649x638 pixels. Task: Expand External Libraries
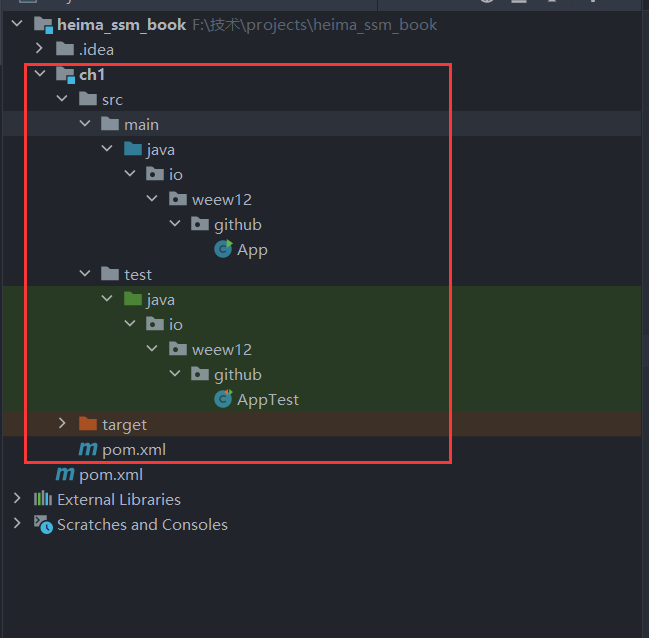[x=17, y=498]
